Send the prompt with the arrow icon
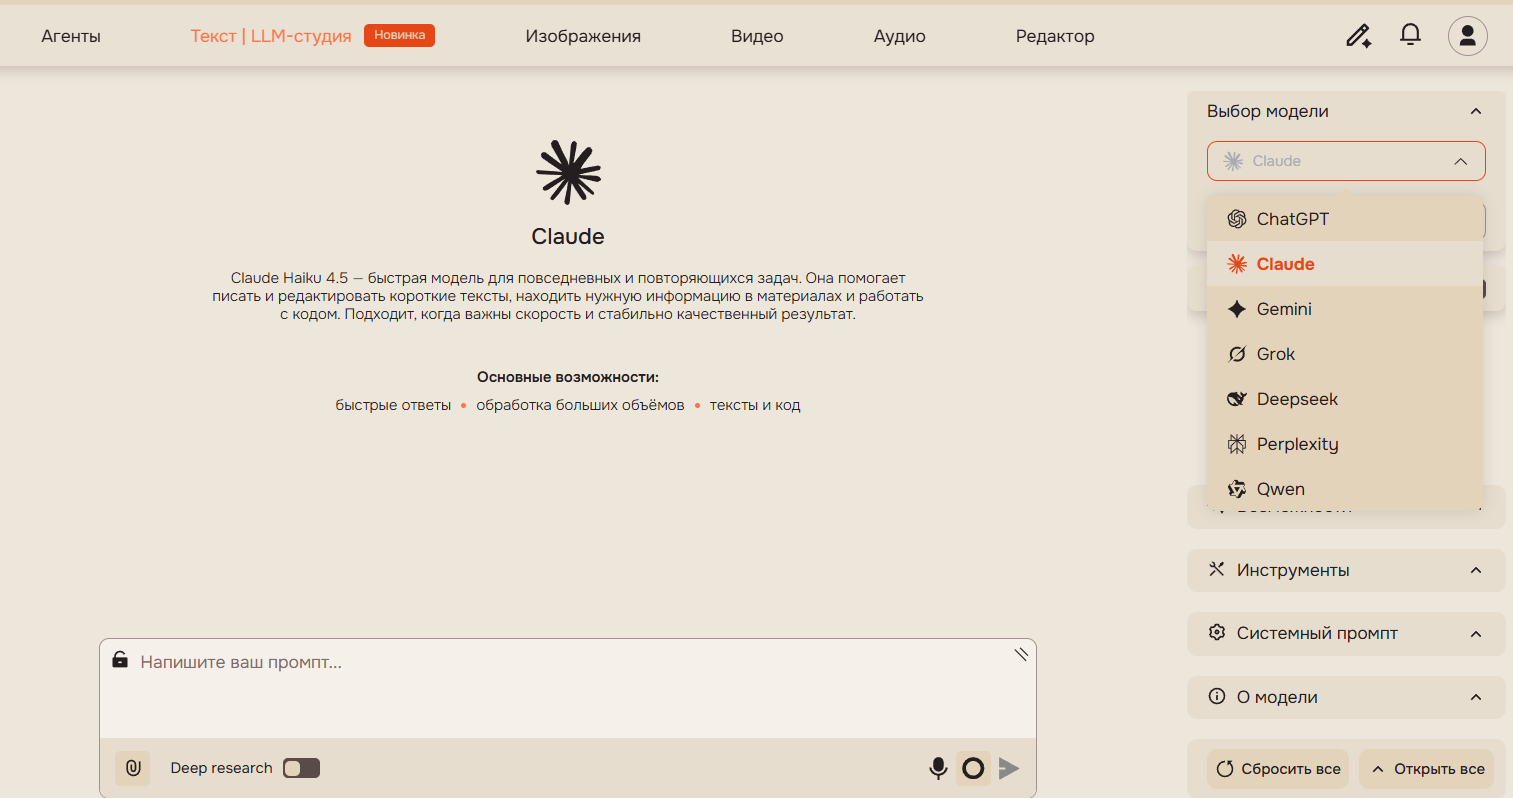The image size is (1513, 798). 1009,768
